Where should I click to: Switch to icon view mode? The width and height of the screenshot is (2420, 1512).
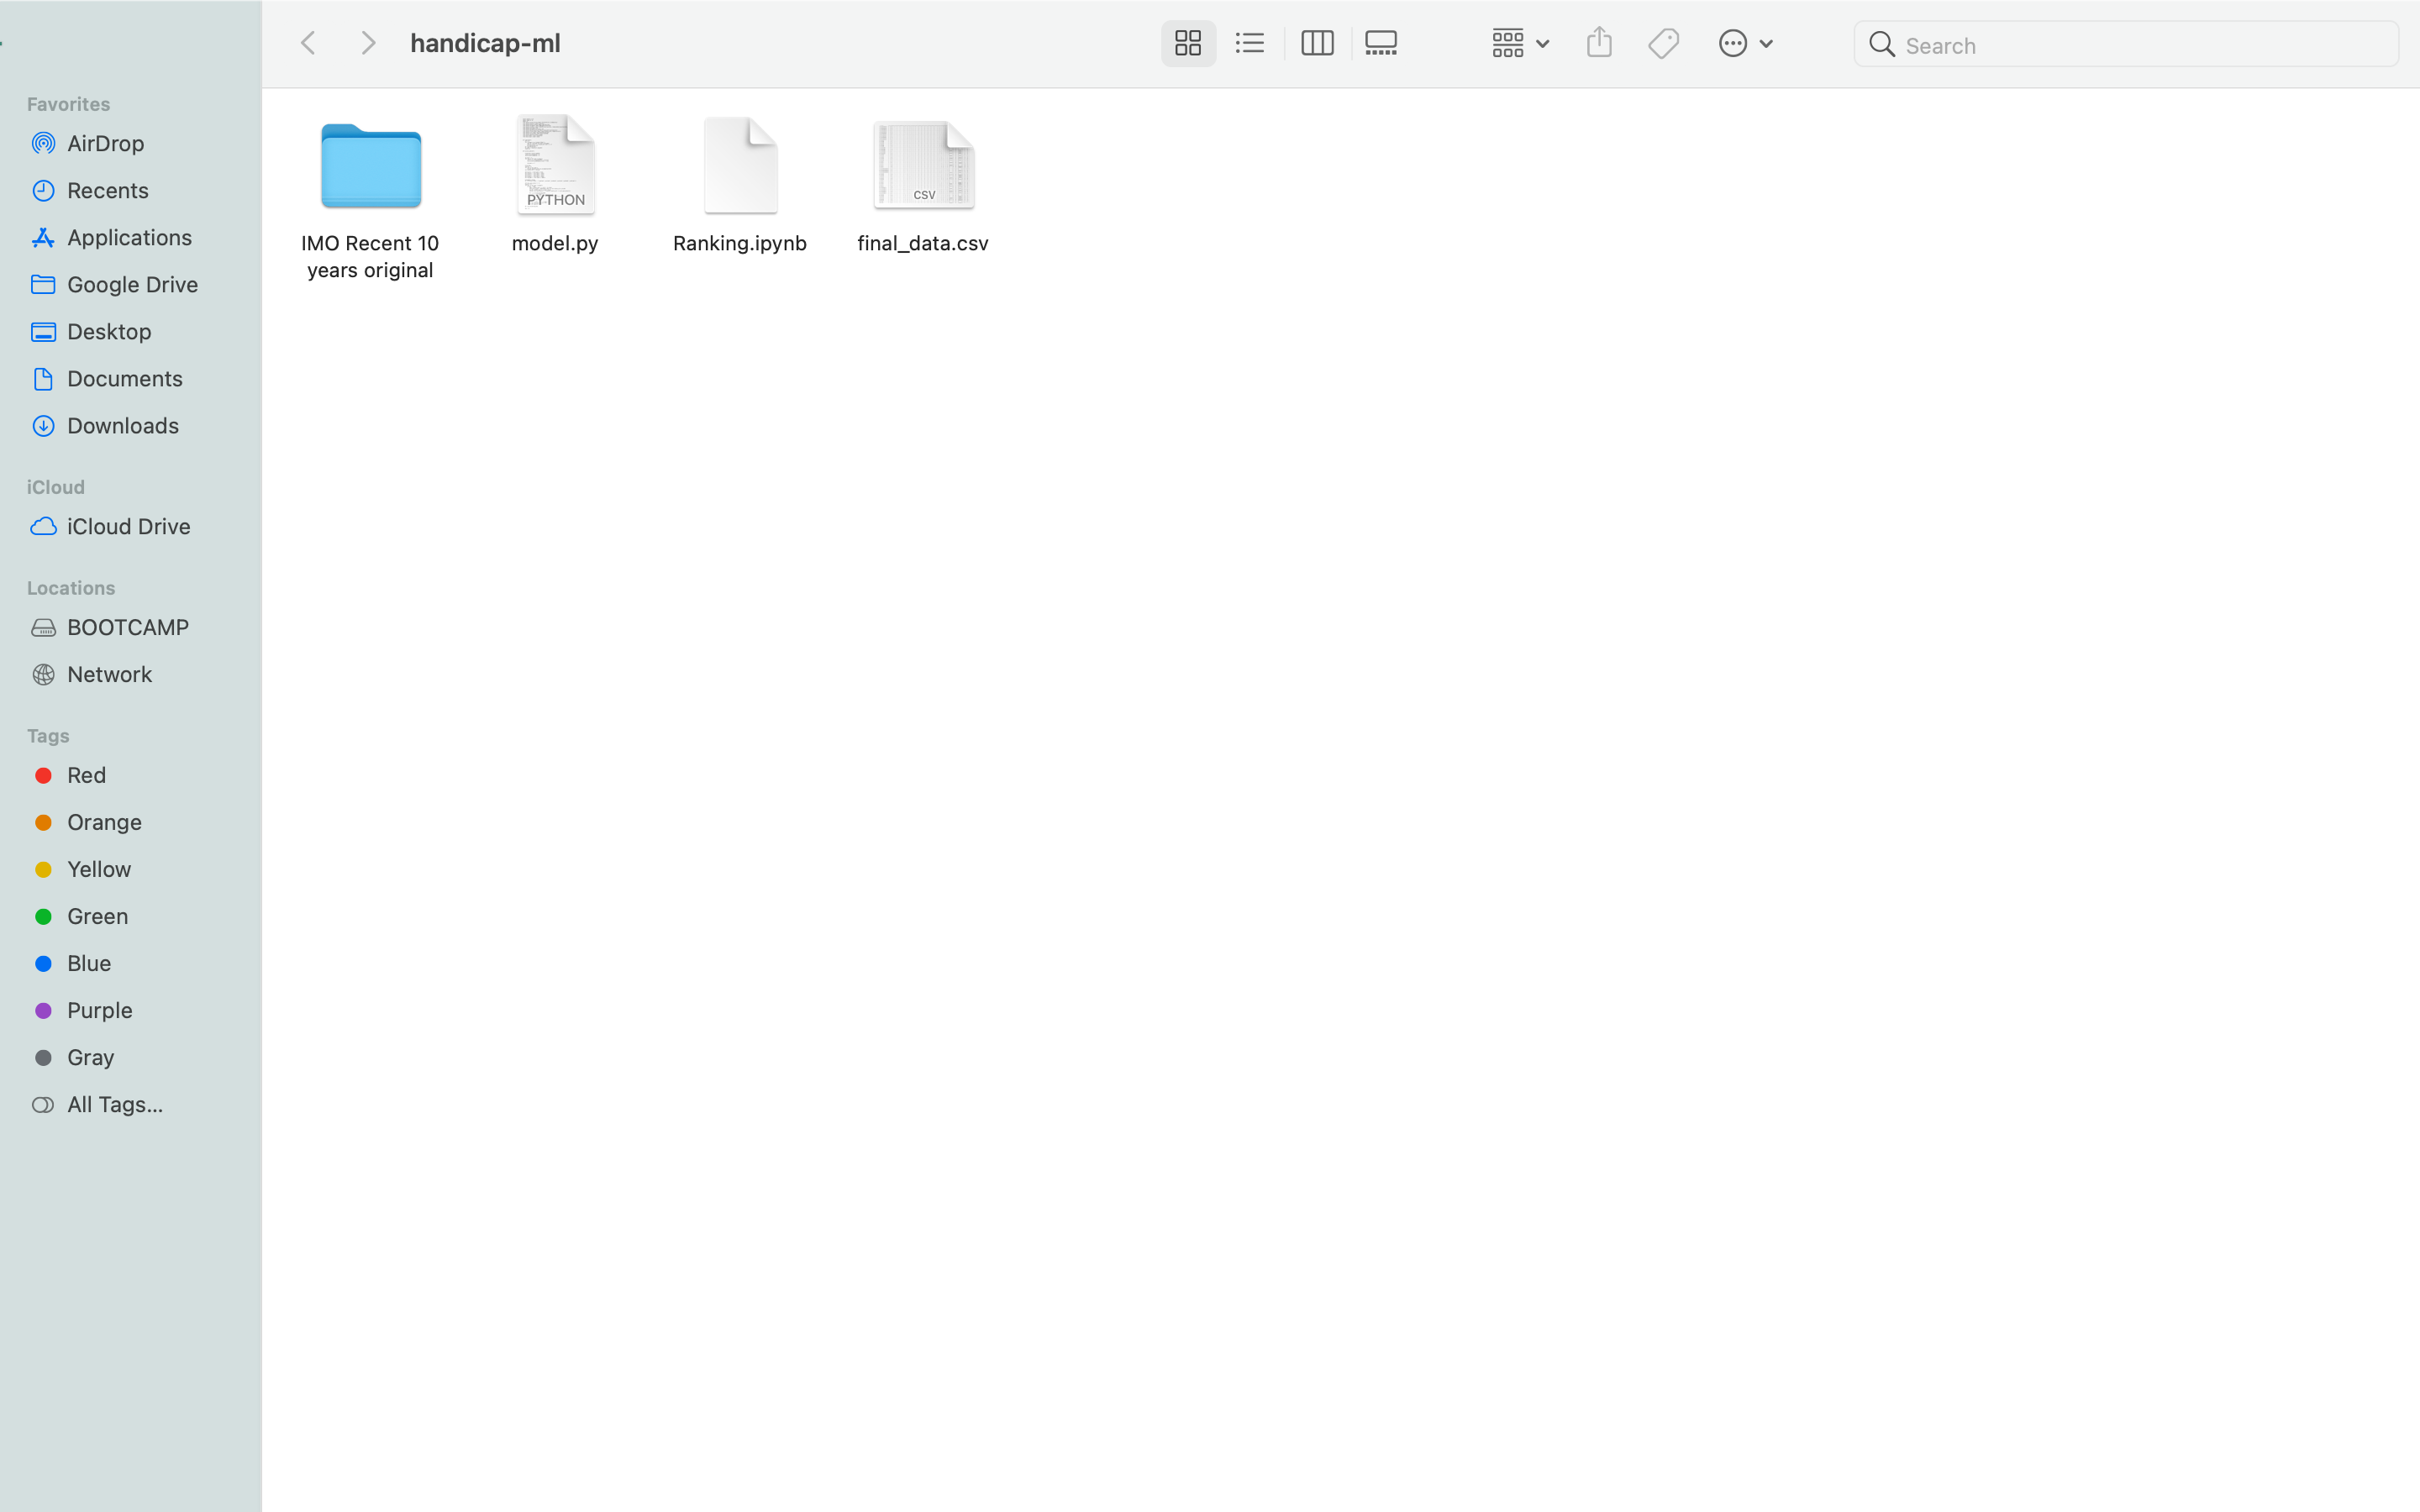point(1188,43)
